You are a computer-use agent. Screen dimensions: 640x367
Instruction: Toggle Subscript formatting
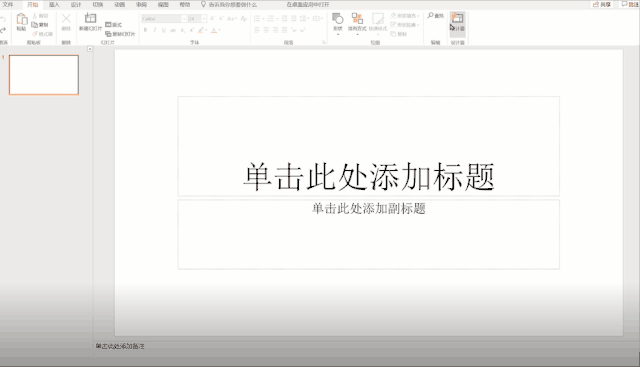182,30
